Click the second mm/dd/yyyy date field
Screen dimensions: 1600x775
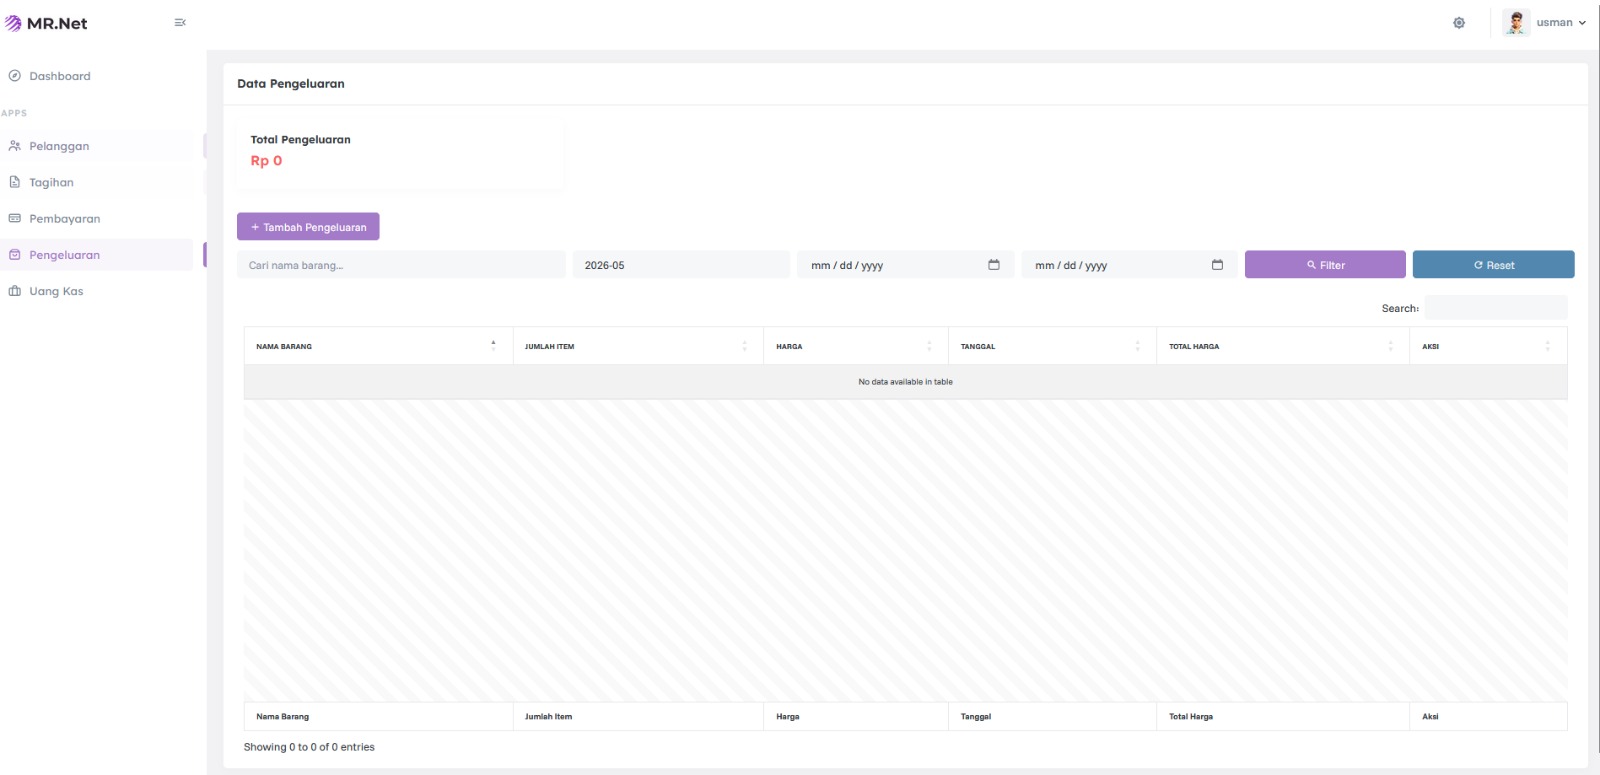pos(1129,265)
